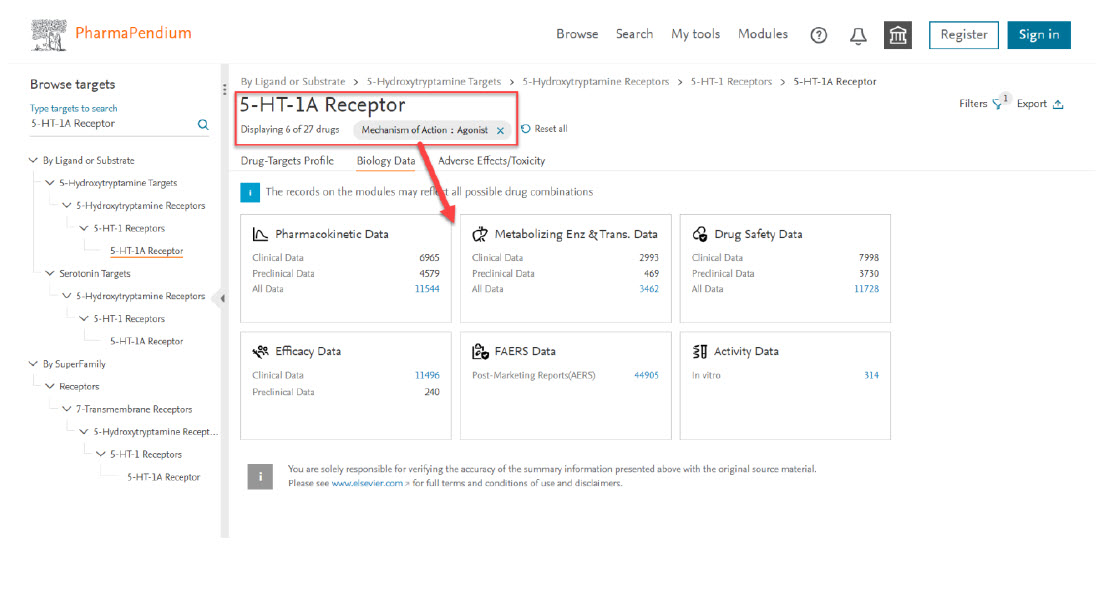
Task: Click the PharmaPendium logo
Action: coord(111,34)
